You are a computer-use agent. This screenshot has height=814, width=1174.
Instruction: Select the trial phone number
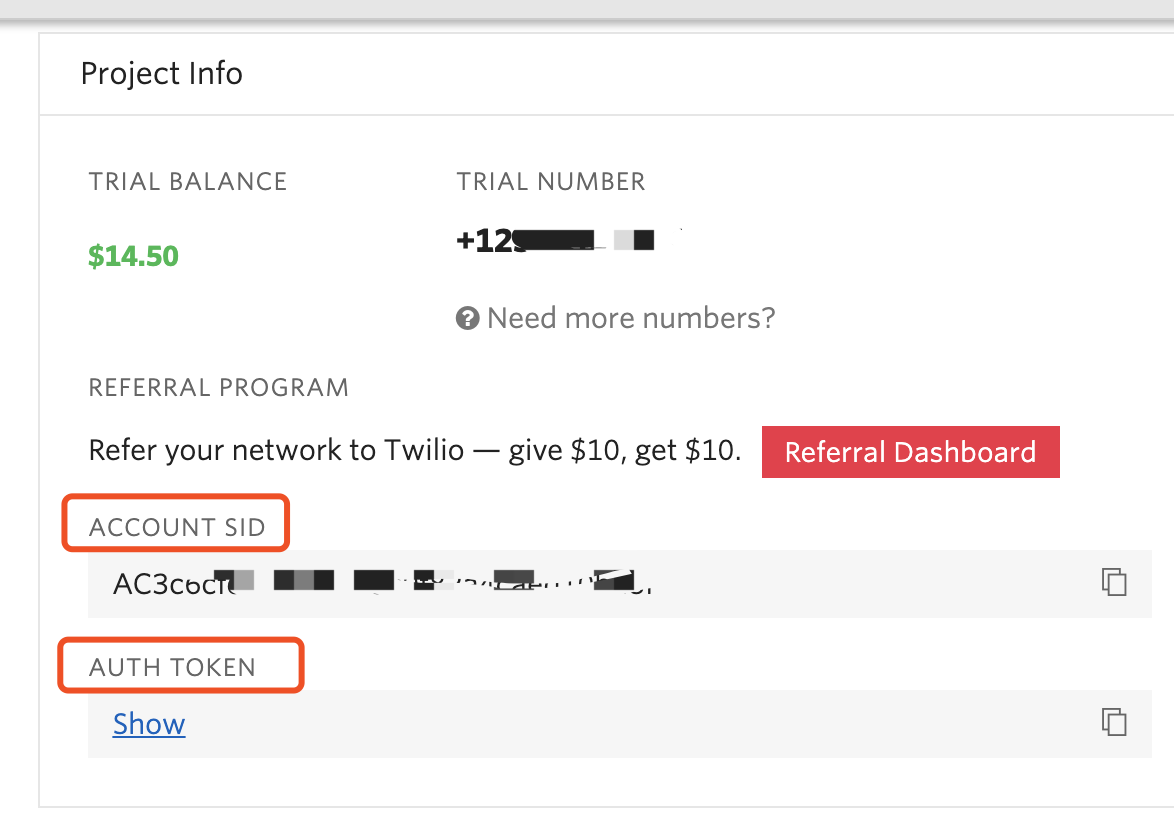coord(555,241)
